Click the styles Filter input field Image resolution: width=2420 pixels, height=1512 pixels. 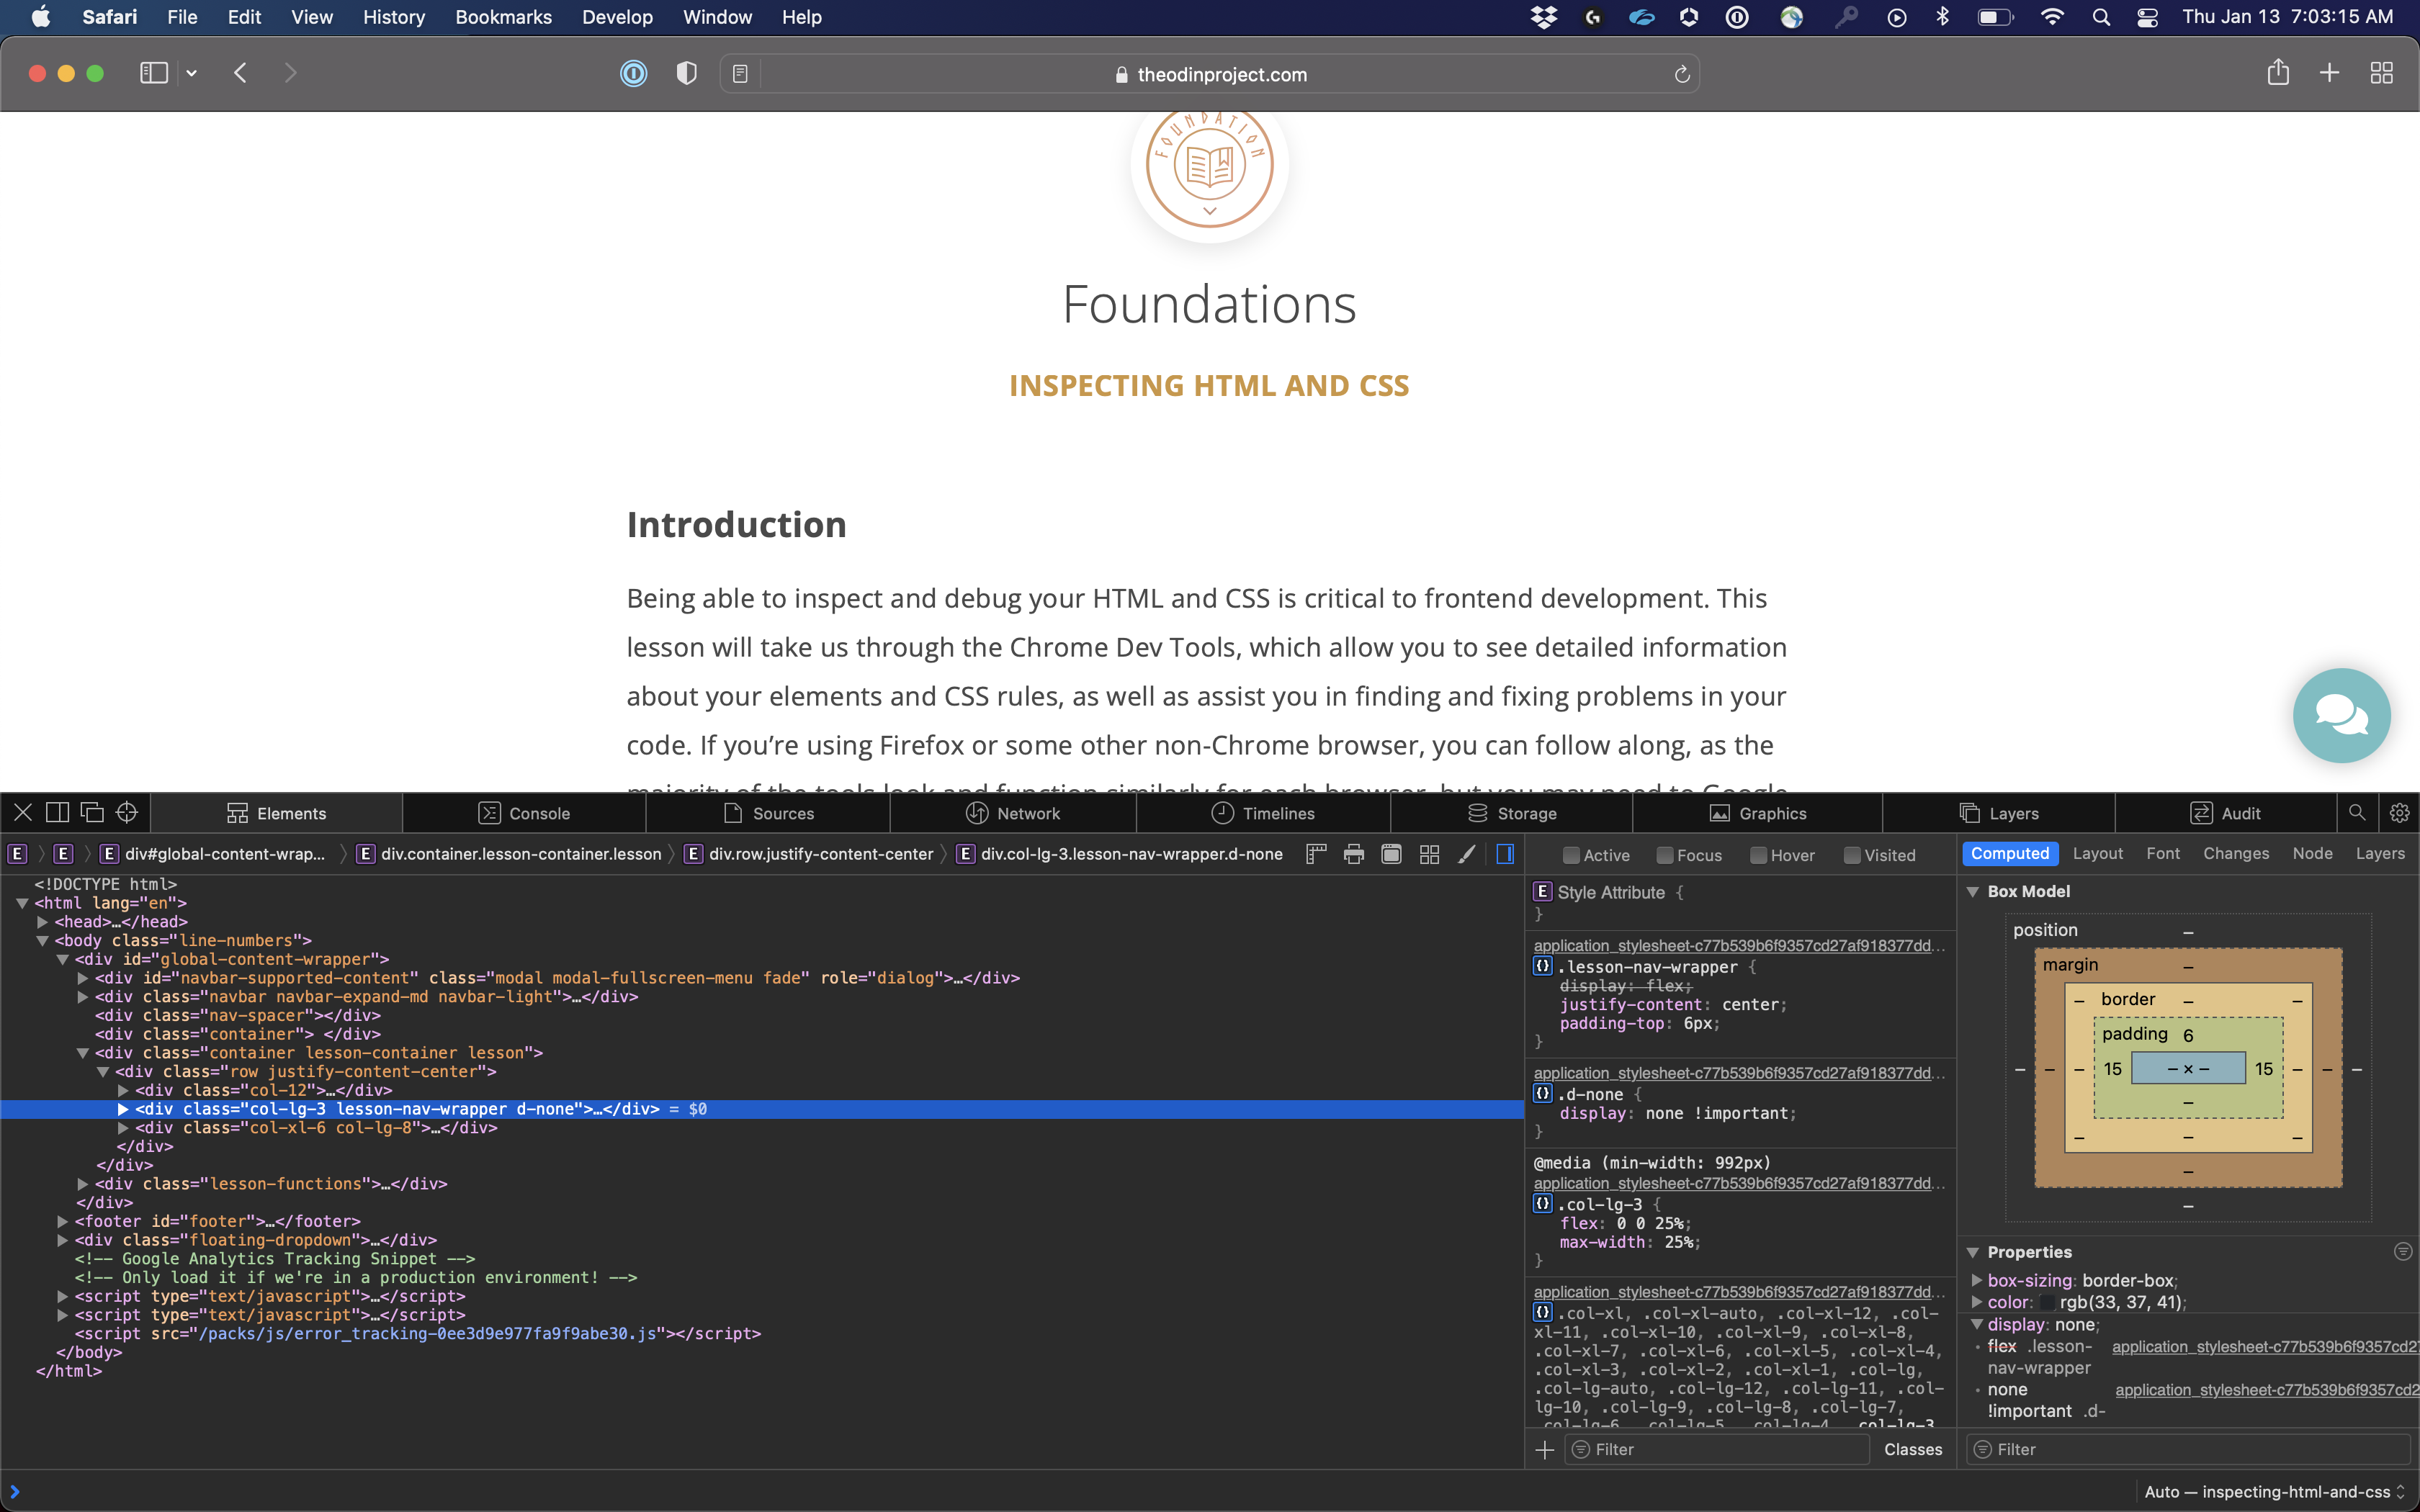point(1710,1449)
